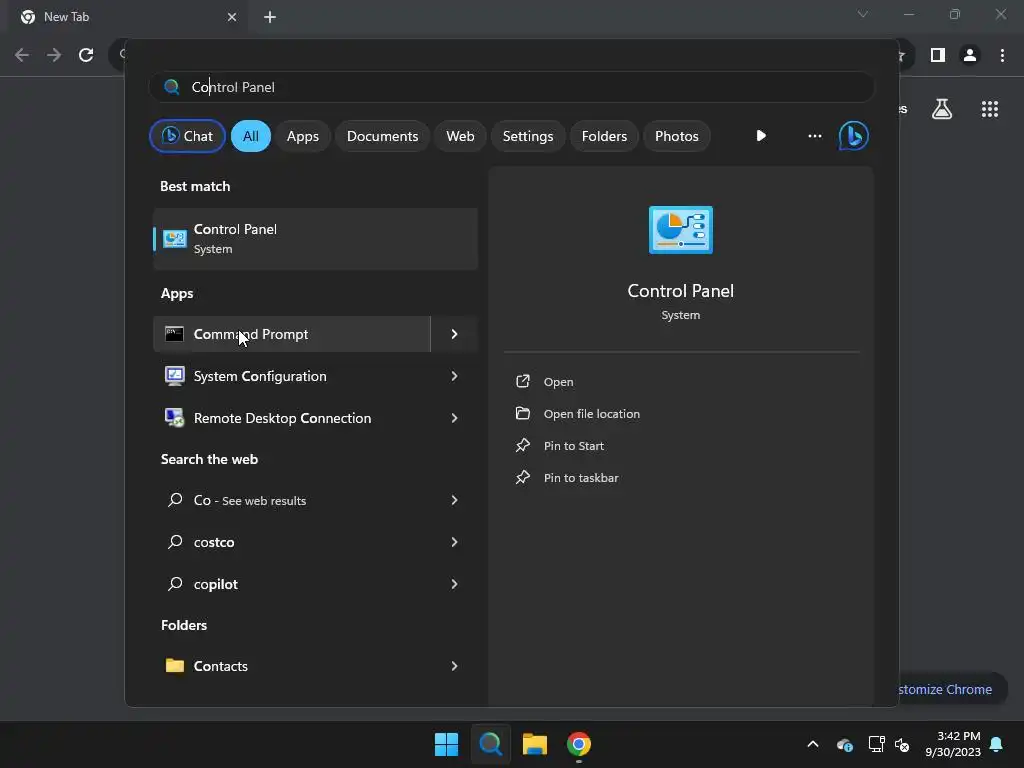Click the Control Panel large preview icon

680,230
